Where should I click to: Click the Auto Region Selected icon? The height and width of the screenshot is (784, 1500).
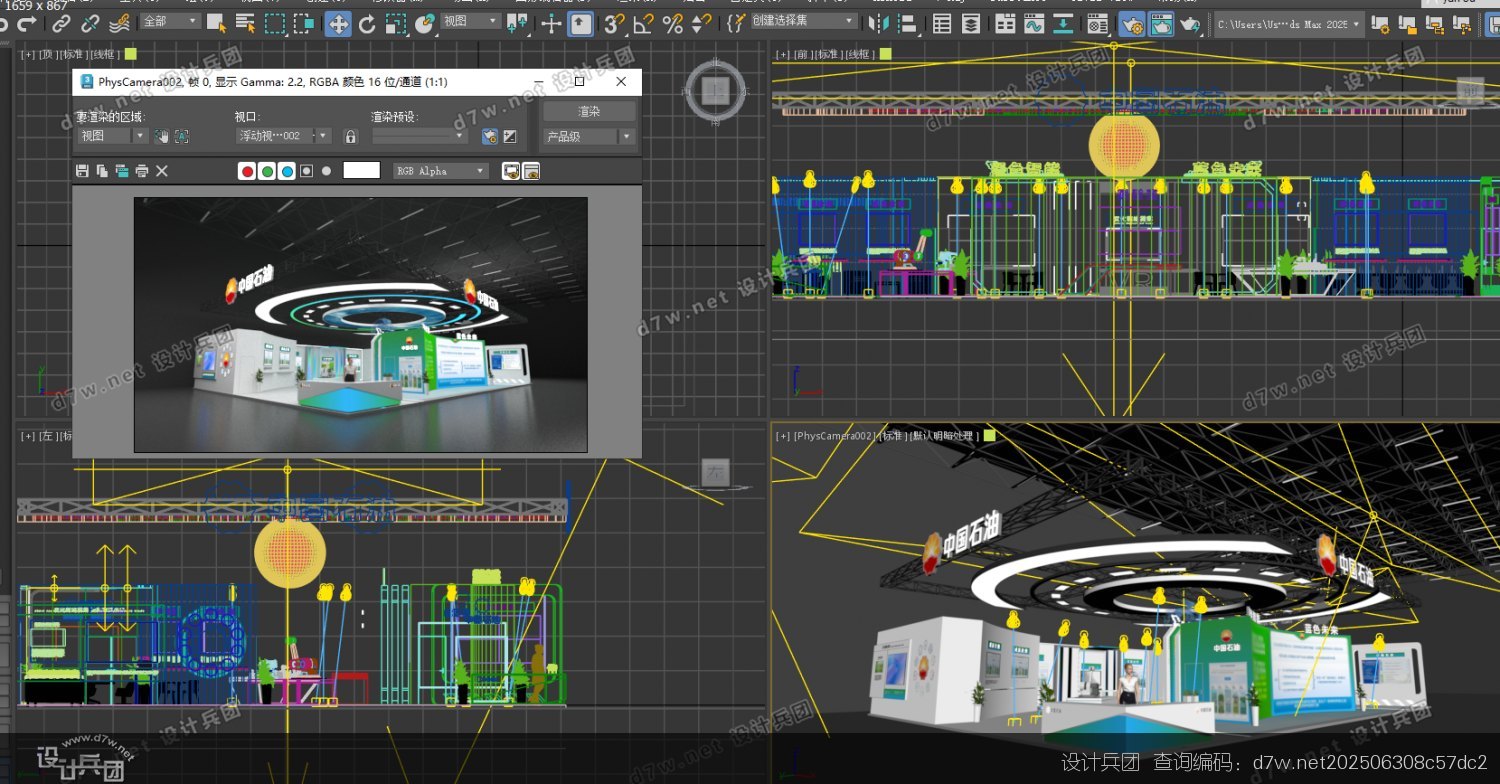pos(182,136)
